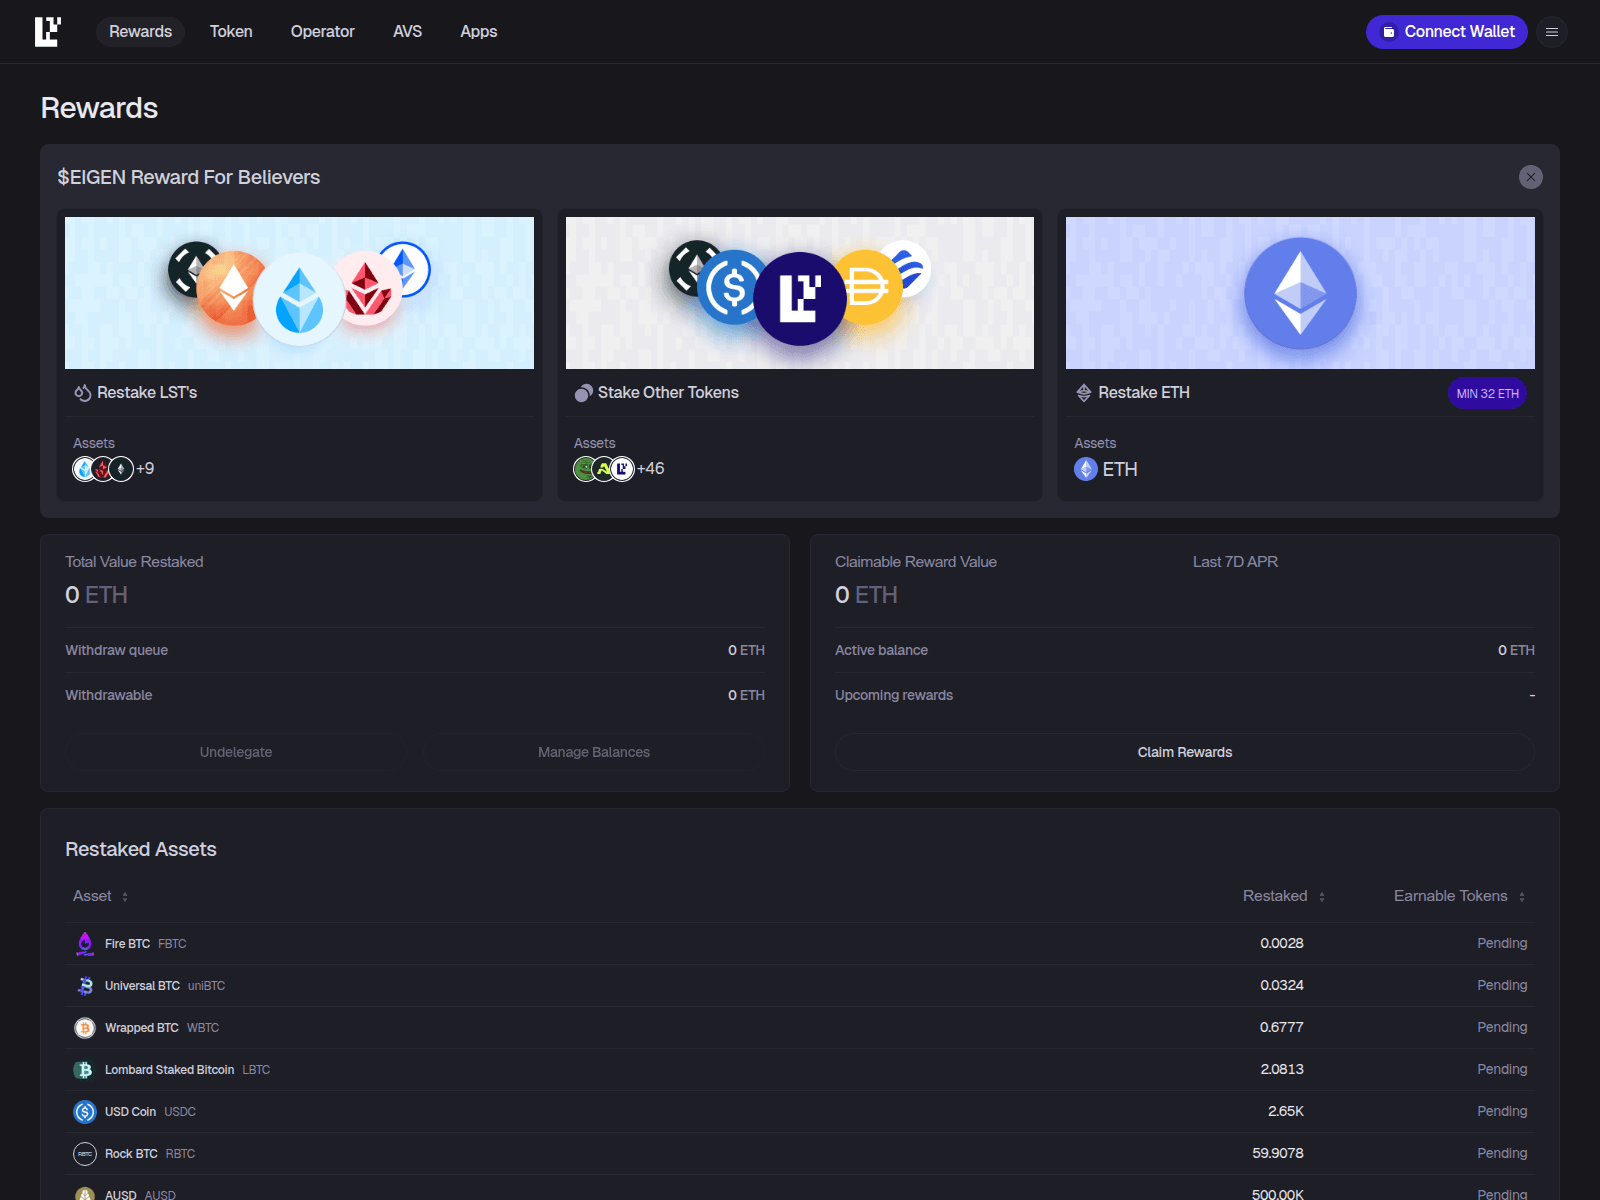
Task: Select the Universal BTC uniBTC row
Action: click(800, 986)
